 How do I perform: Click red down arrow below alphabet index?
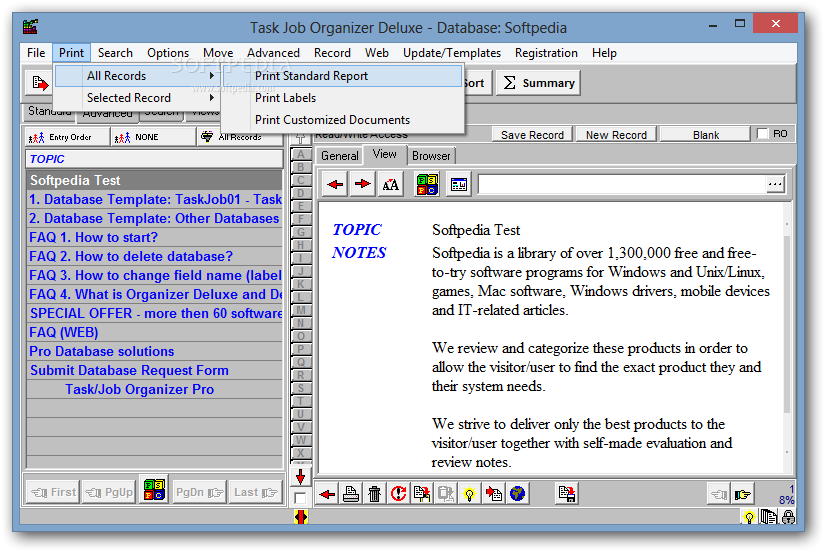click(300, 477)
